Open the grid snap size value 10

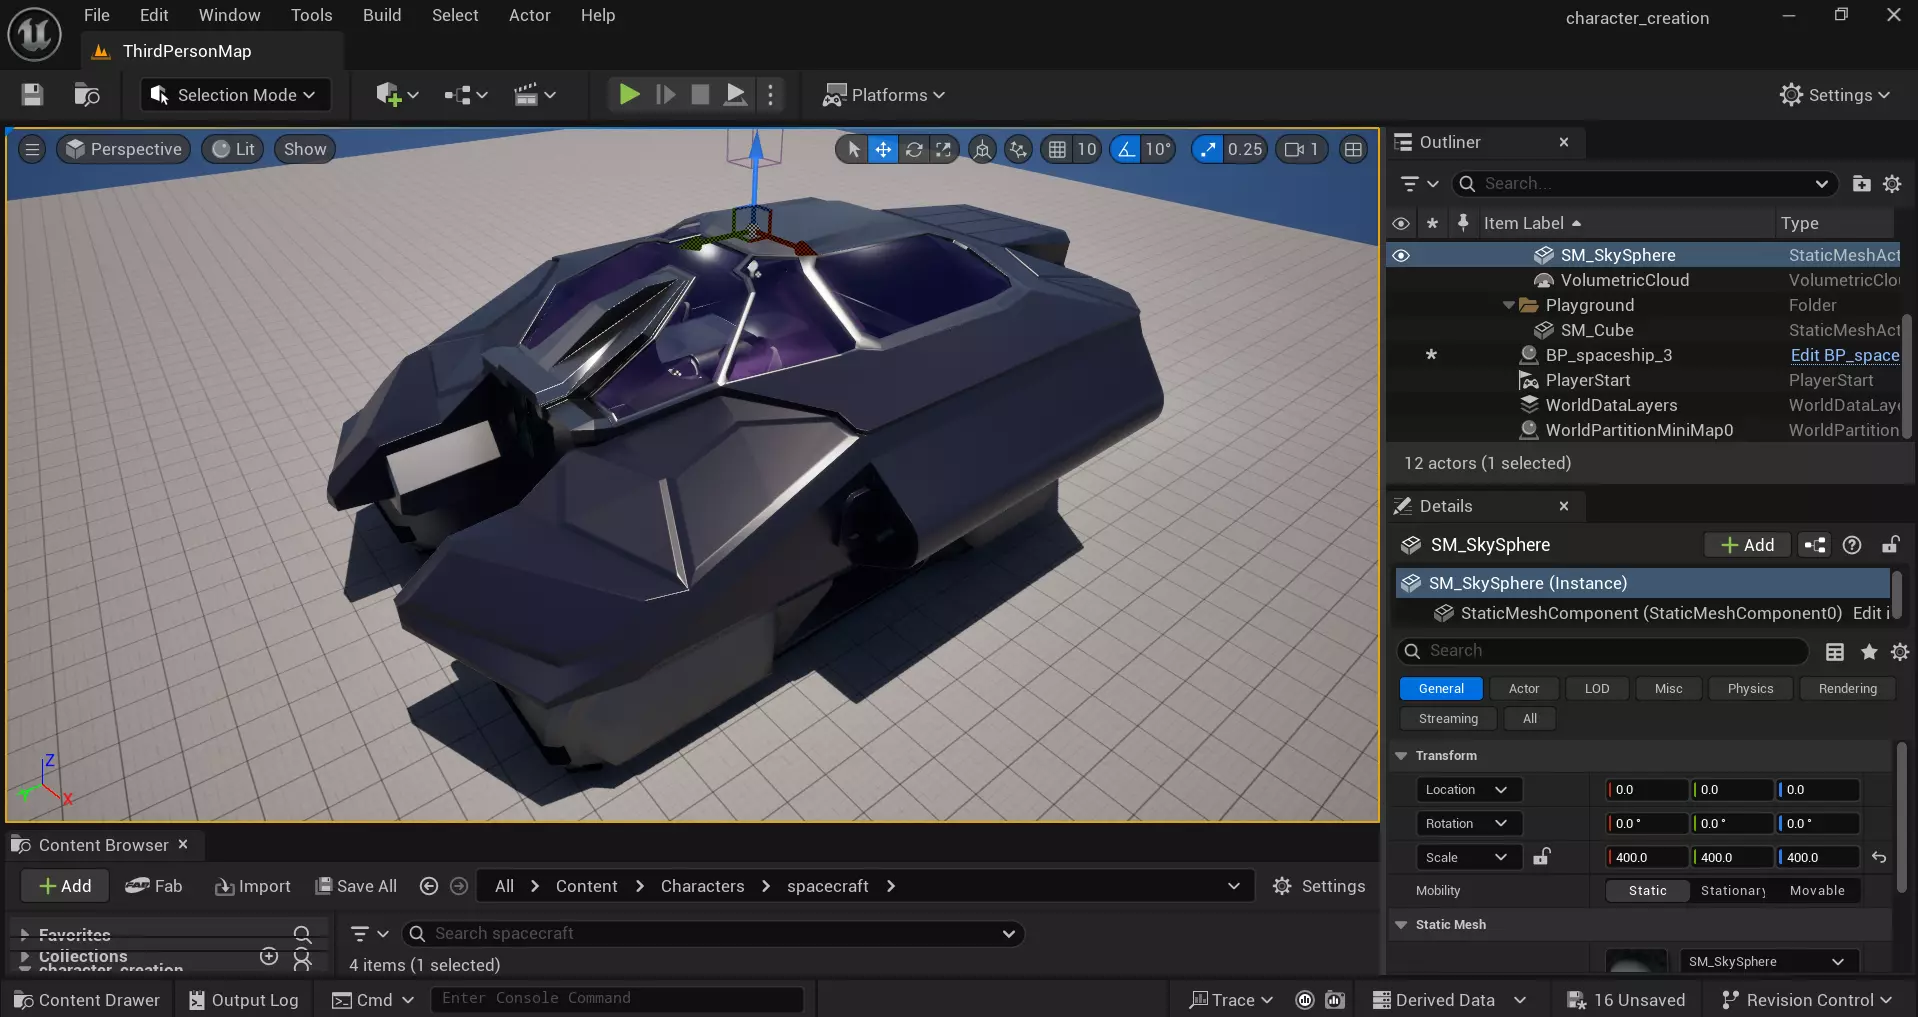[x=1086, y=149]
